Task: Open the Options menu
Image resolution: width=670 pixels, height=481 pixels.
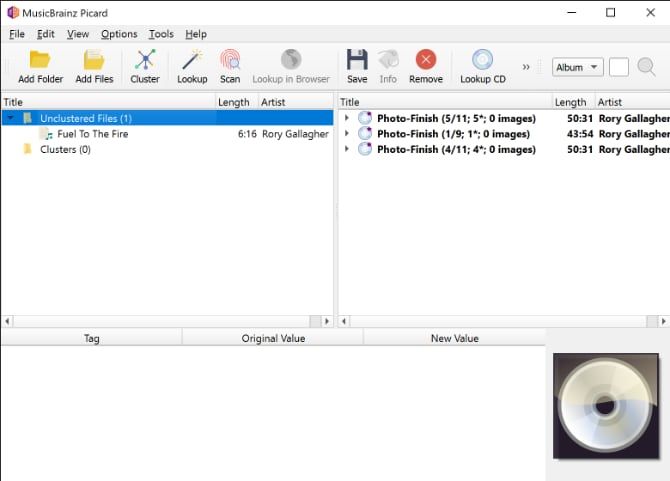Action: coord(119,34)
